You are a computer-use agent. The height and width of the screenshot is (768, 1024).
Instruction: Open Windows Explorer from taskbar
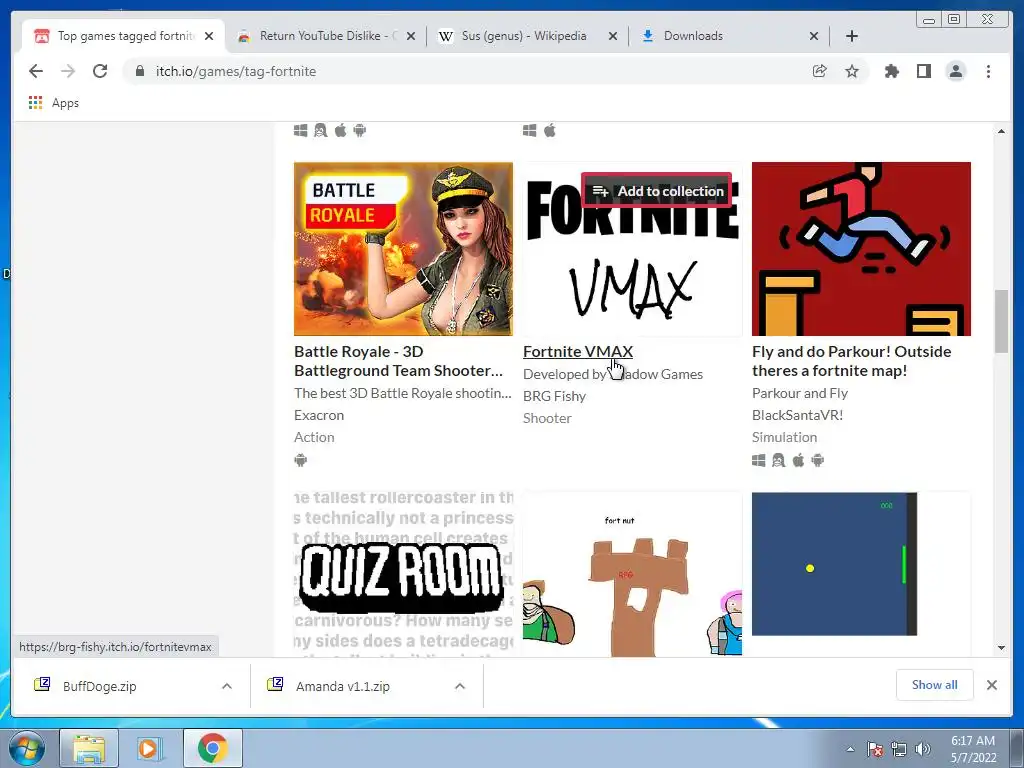(89, 749)
